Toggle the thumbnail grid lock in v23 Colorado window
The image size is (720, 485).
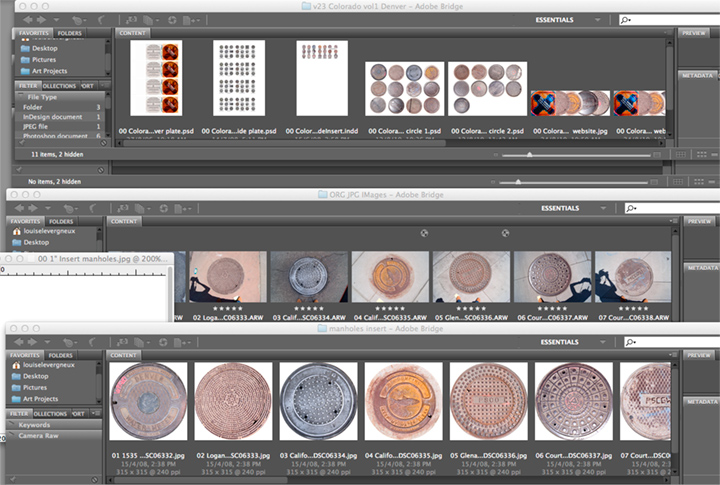pyautogui.click(x=681, y=155)
